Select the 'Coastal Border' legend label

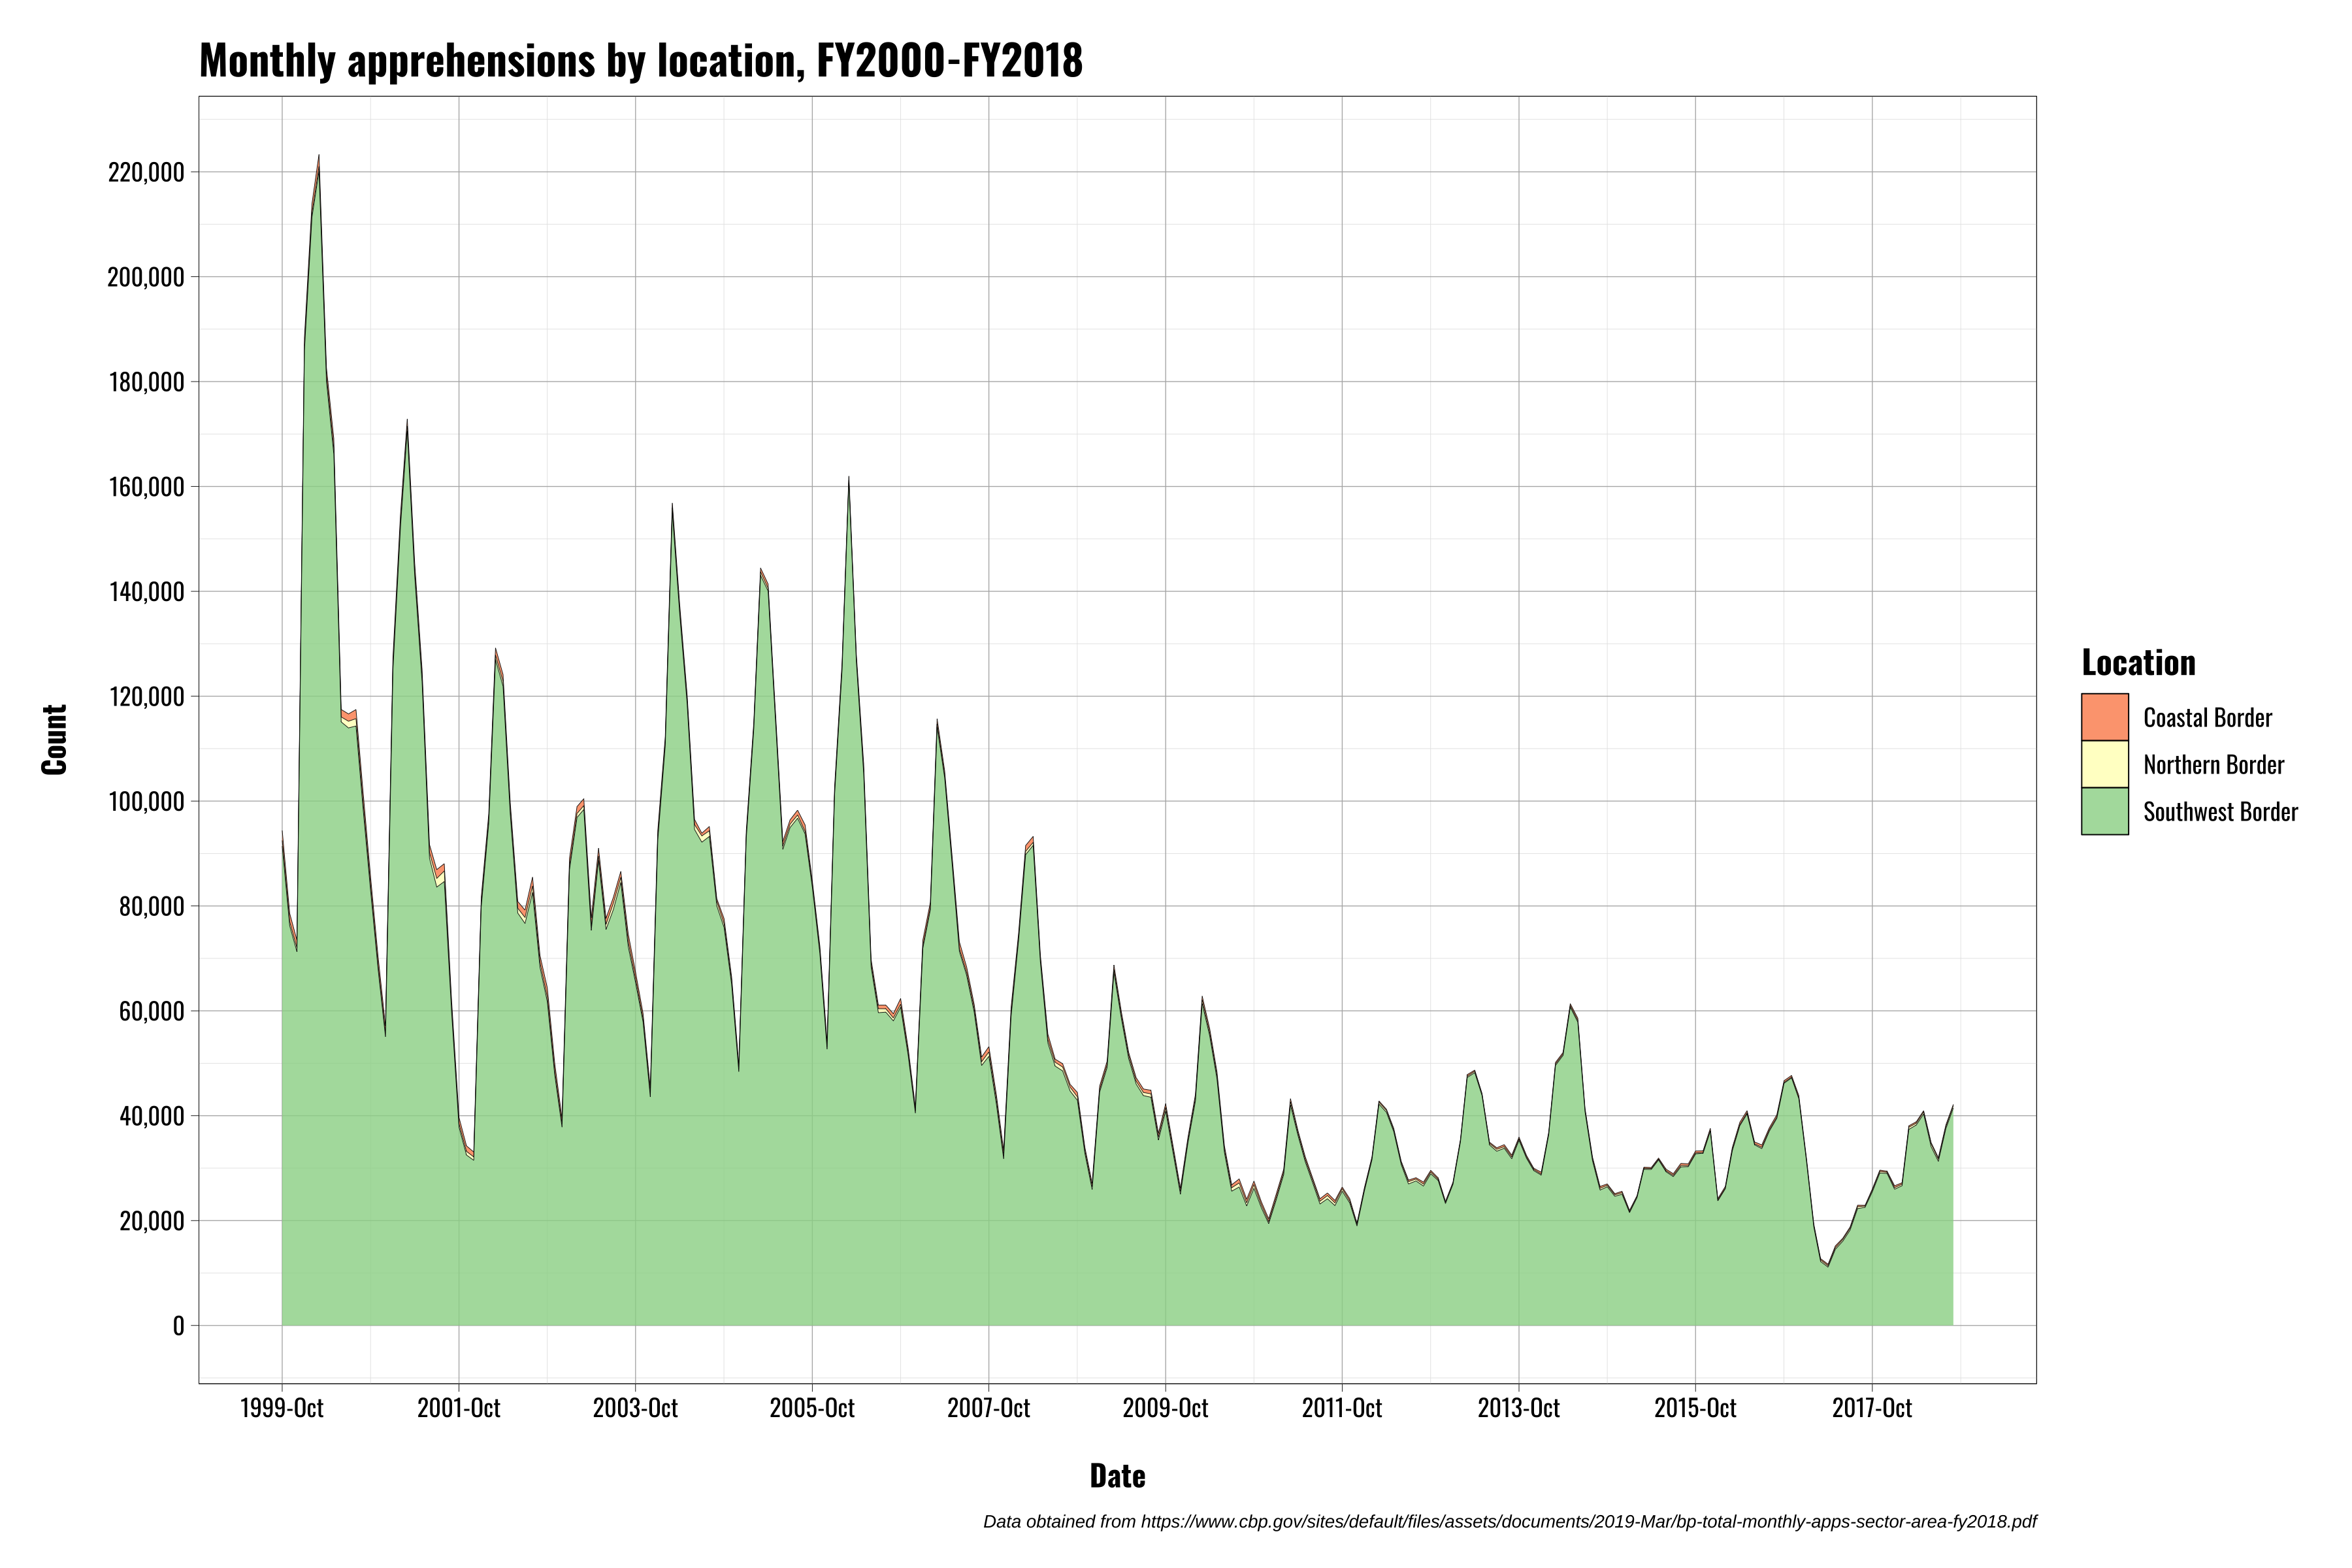tap(2208, 718)
